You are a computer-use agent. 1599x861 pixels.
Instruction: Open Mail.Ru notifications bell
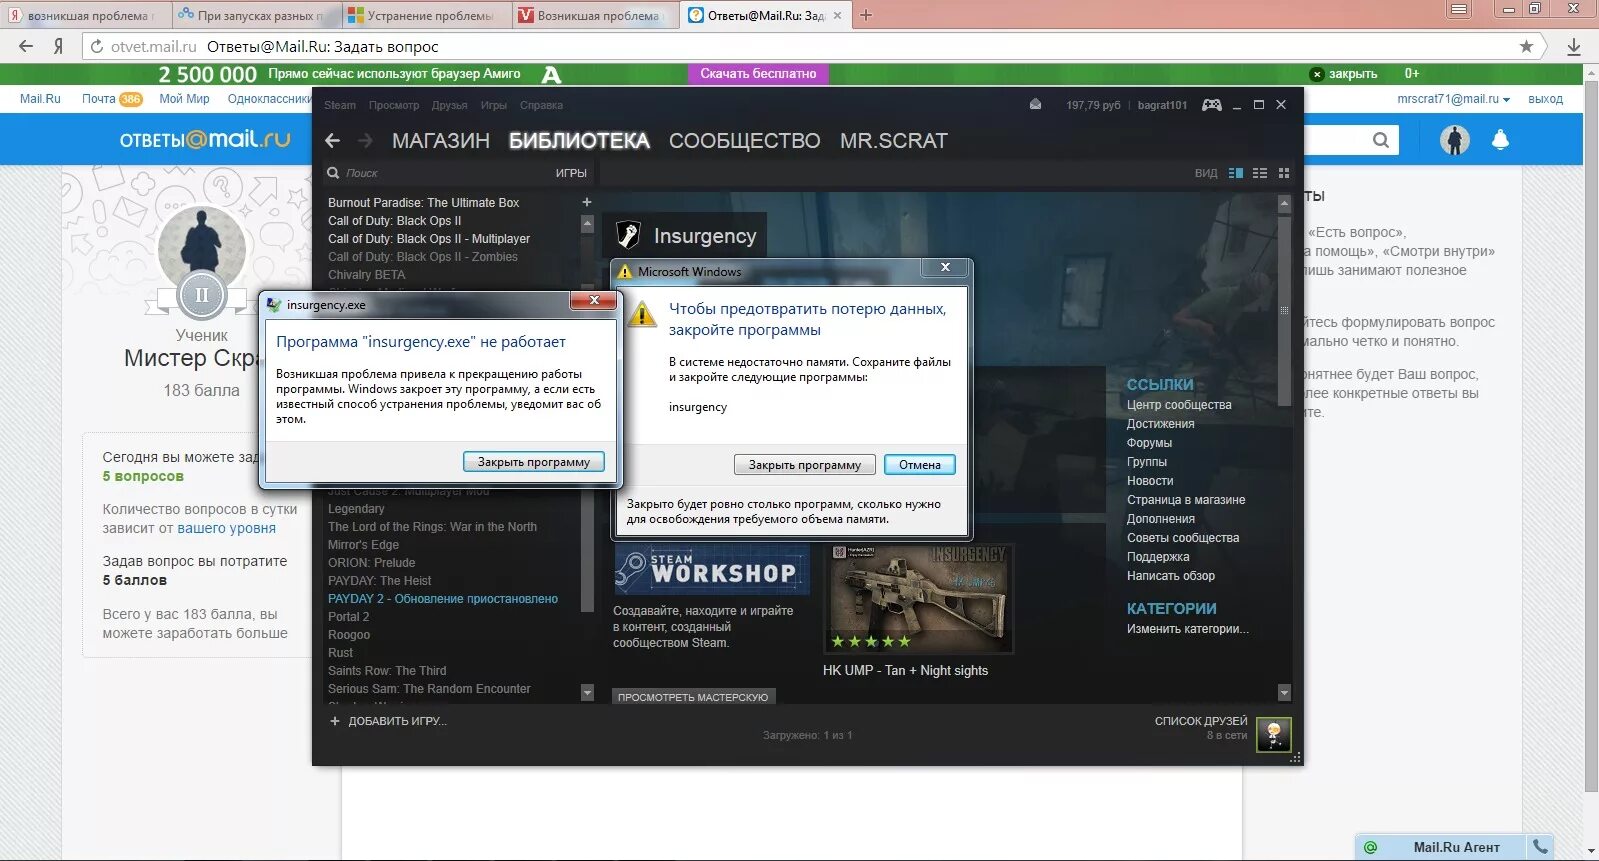point(1500,140)
